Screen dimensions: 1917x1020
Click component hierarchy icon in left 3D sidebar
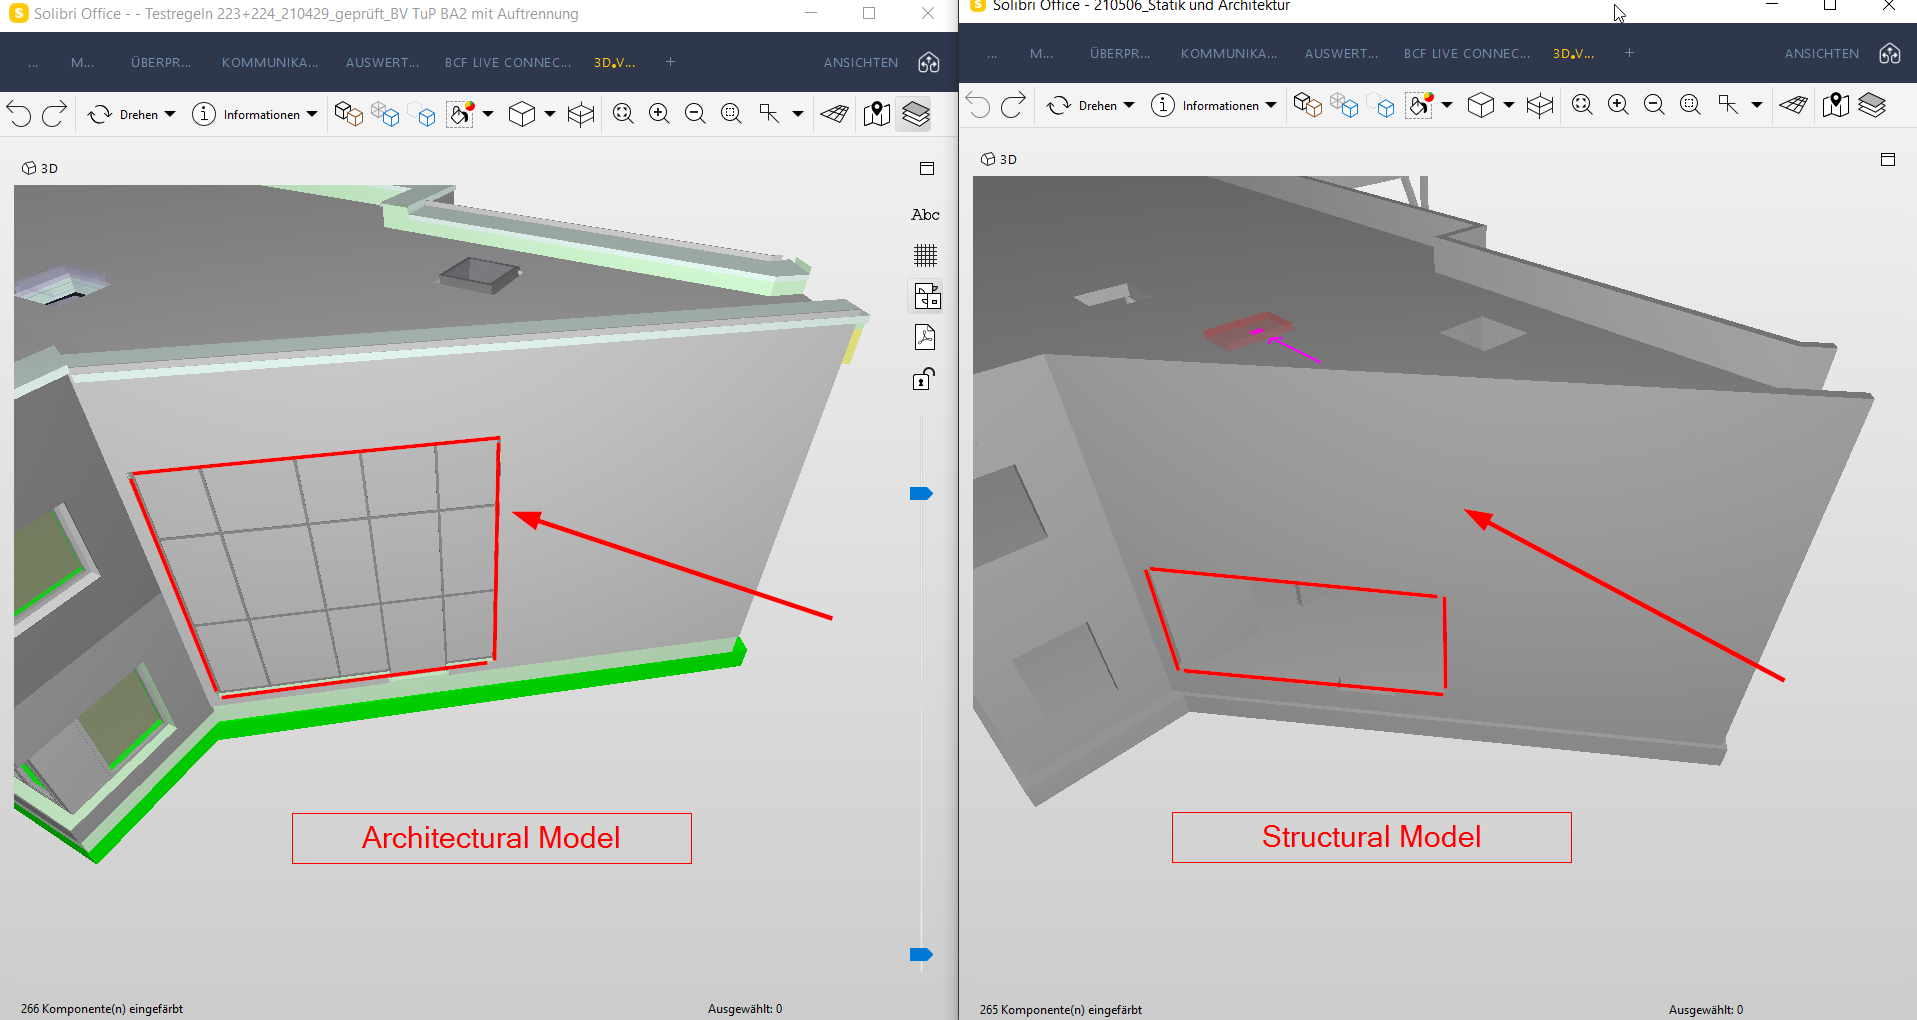point(927,296)
